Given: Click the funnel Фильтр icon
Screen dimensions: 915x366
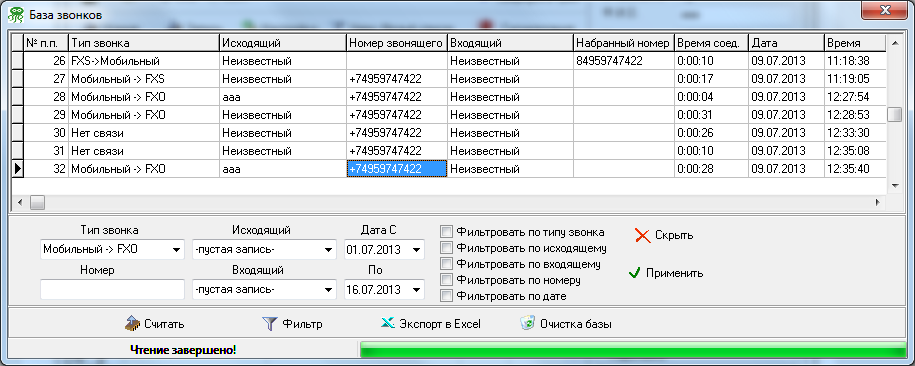Looking at the screenshot, I should pos(269,324).
